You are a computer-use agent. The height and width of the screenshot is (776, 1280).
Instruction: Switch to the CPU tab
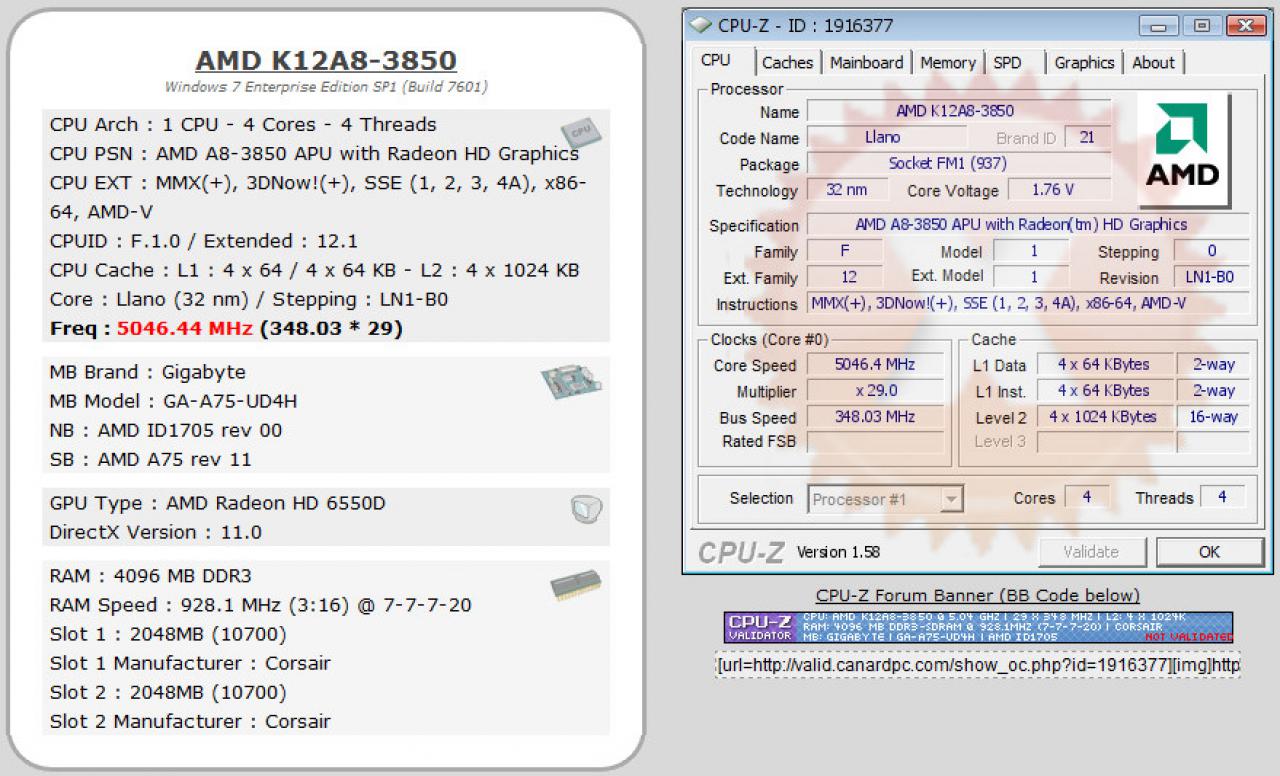(716, 60)
